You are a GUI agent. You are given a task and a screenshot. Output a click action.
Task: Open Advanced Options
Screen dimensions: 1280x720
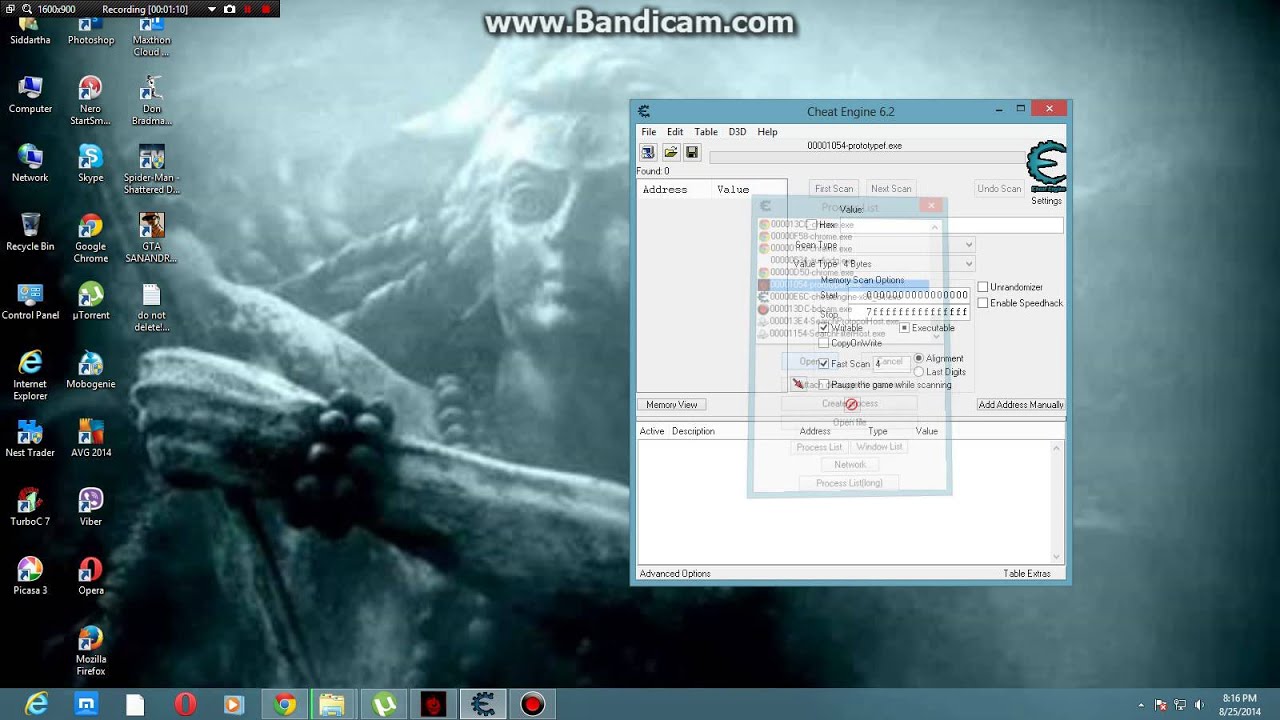tap(675, 574)
